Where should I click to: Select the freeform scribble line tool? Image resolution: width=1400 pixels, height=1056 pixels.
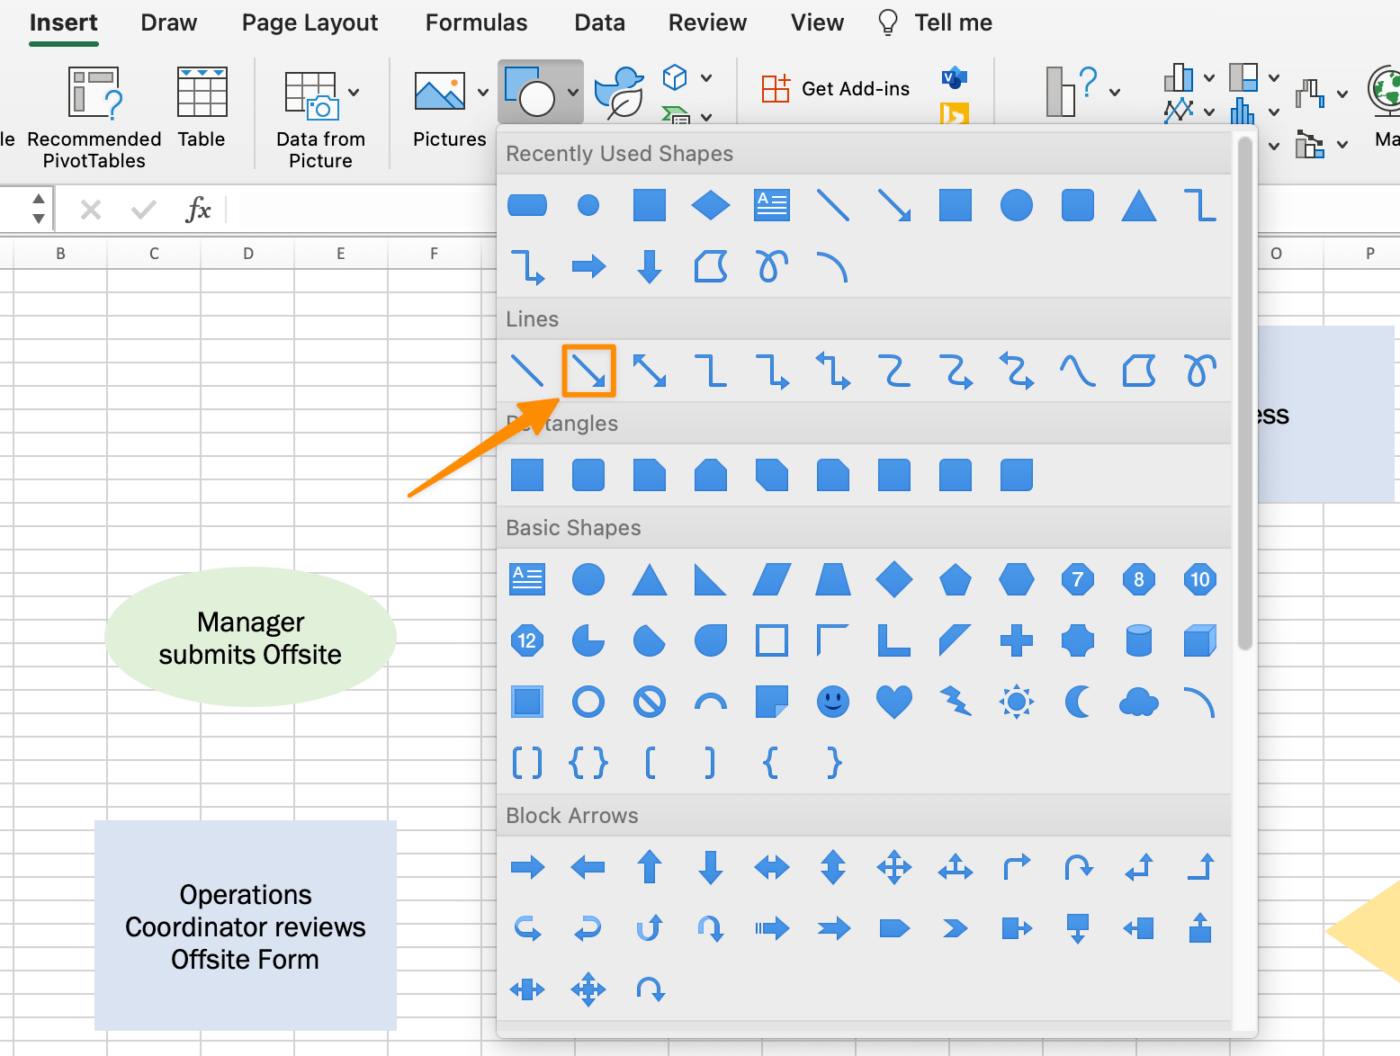coord(1199,371)
